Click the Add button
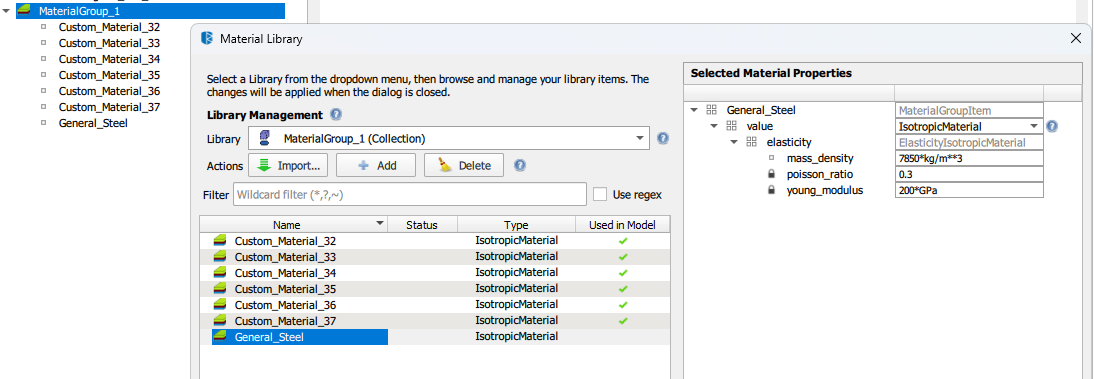Screen dimensions: 1094x379 click(376, 165)
